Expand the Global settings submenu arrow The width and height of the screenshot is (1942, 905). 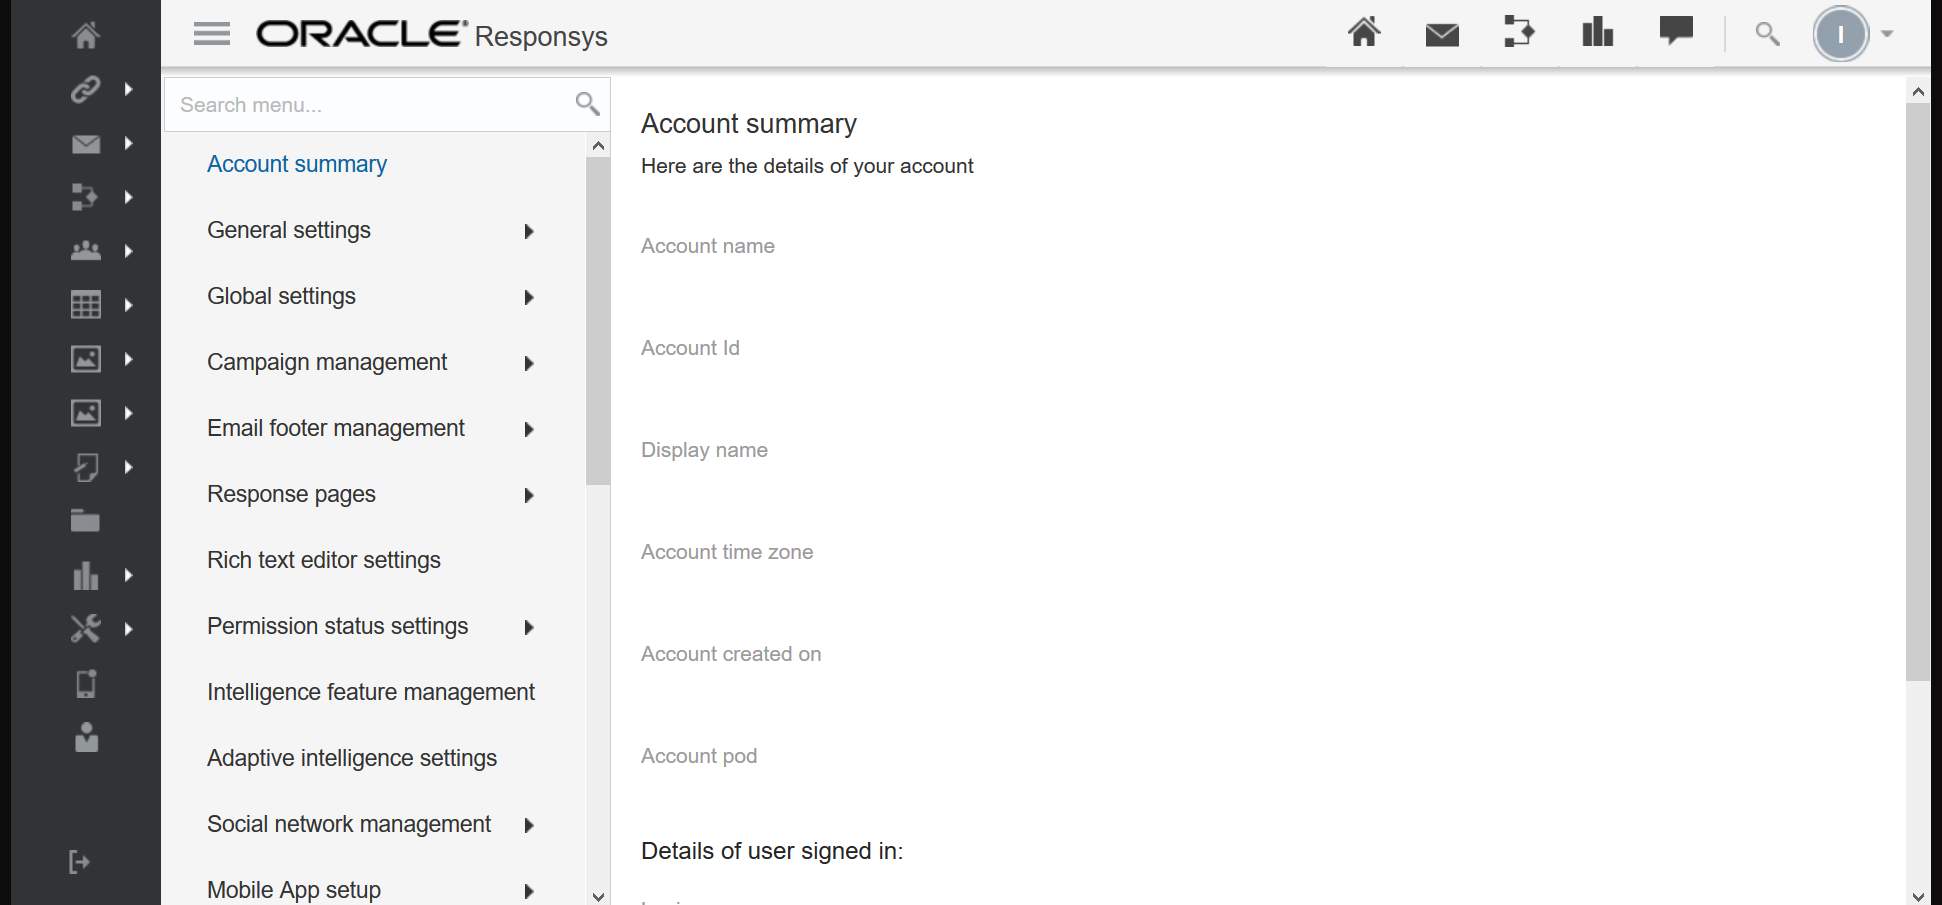coord(529,297)
